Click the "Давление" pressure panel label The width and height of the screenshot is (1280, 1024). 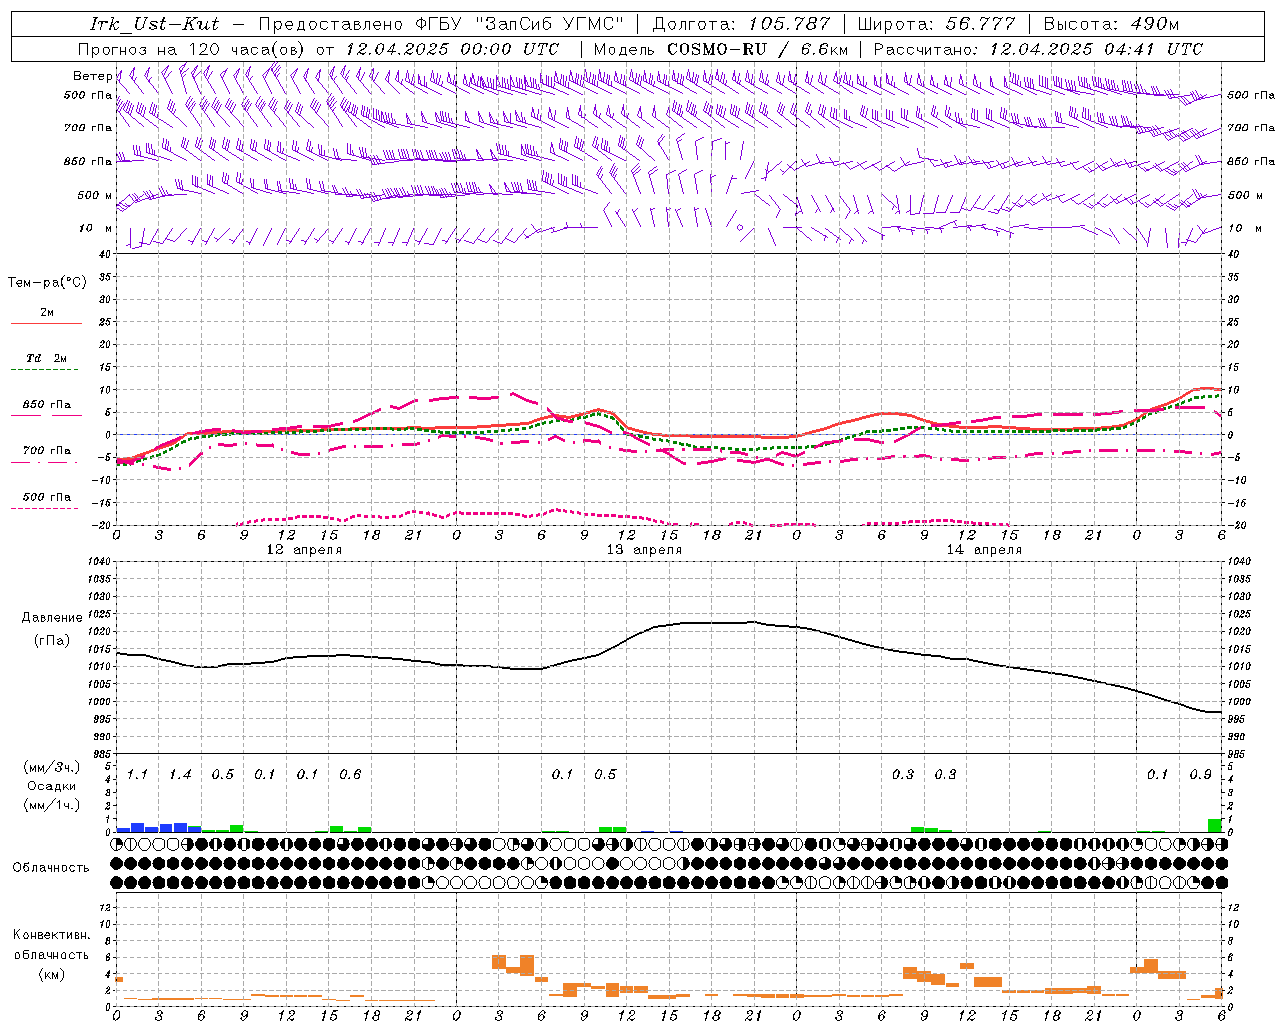click(x=52, y=618)
